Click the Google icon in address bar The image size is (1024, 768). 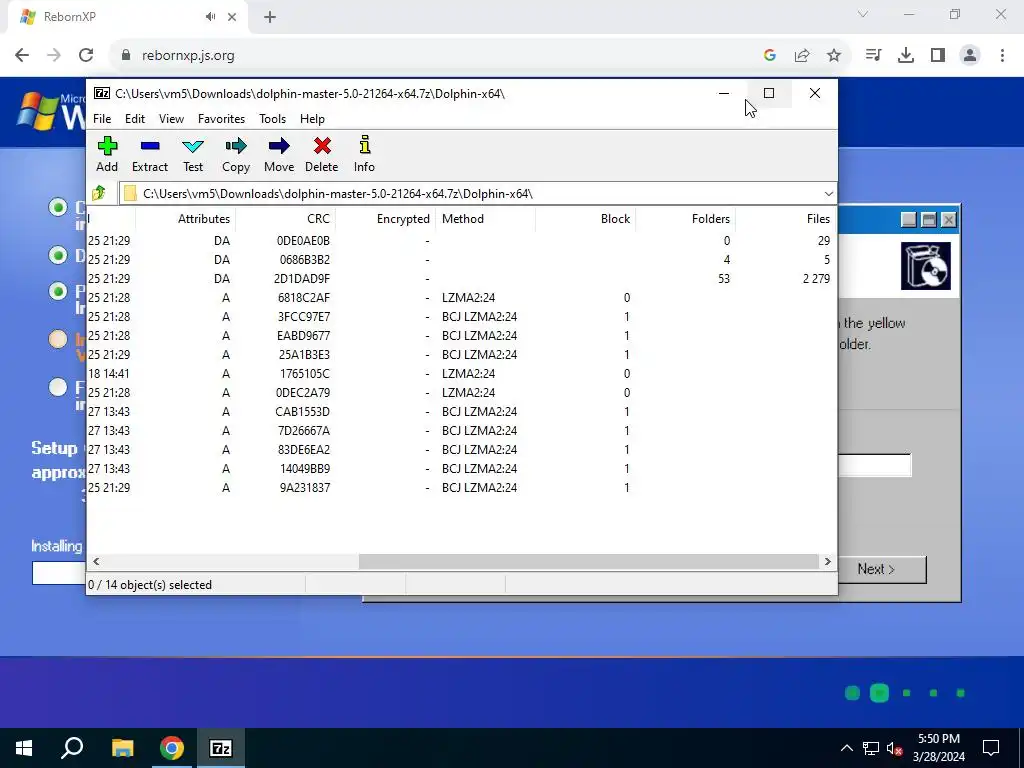click(x=770, y=56)
